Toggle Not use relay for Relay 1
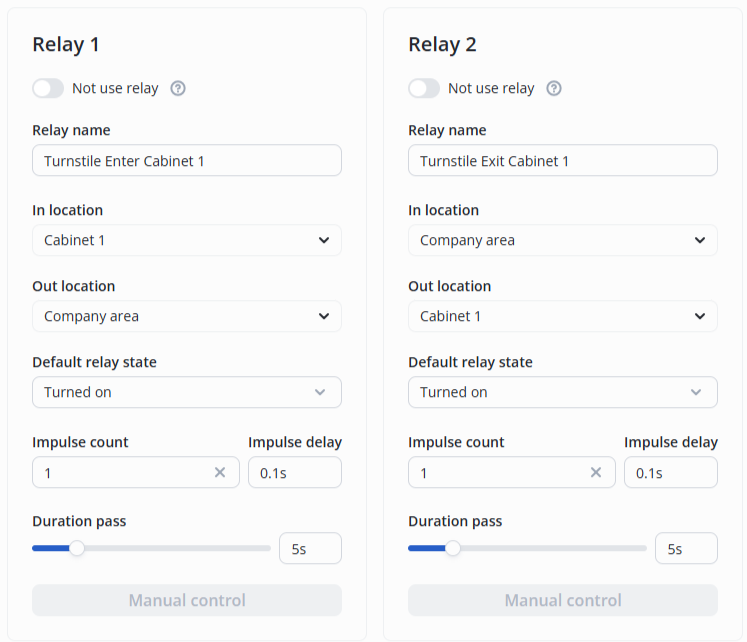 (x=48, y=88)
